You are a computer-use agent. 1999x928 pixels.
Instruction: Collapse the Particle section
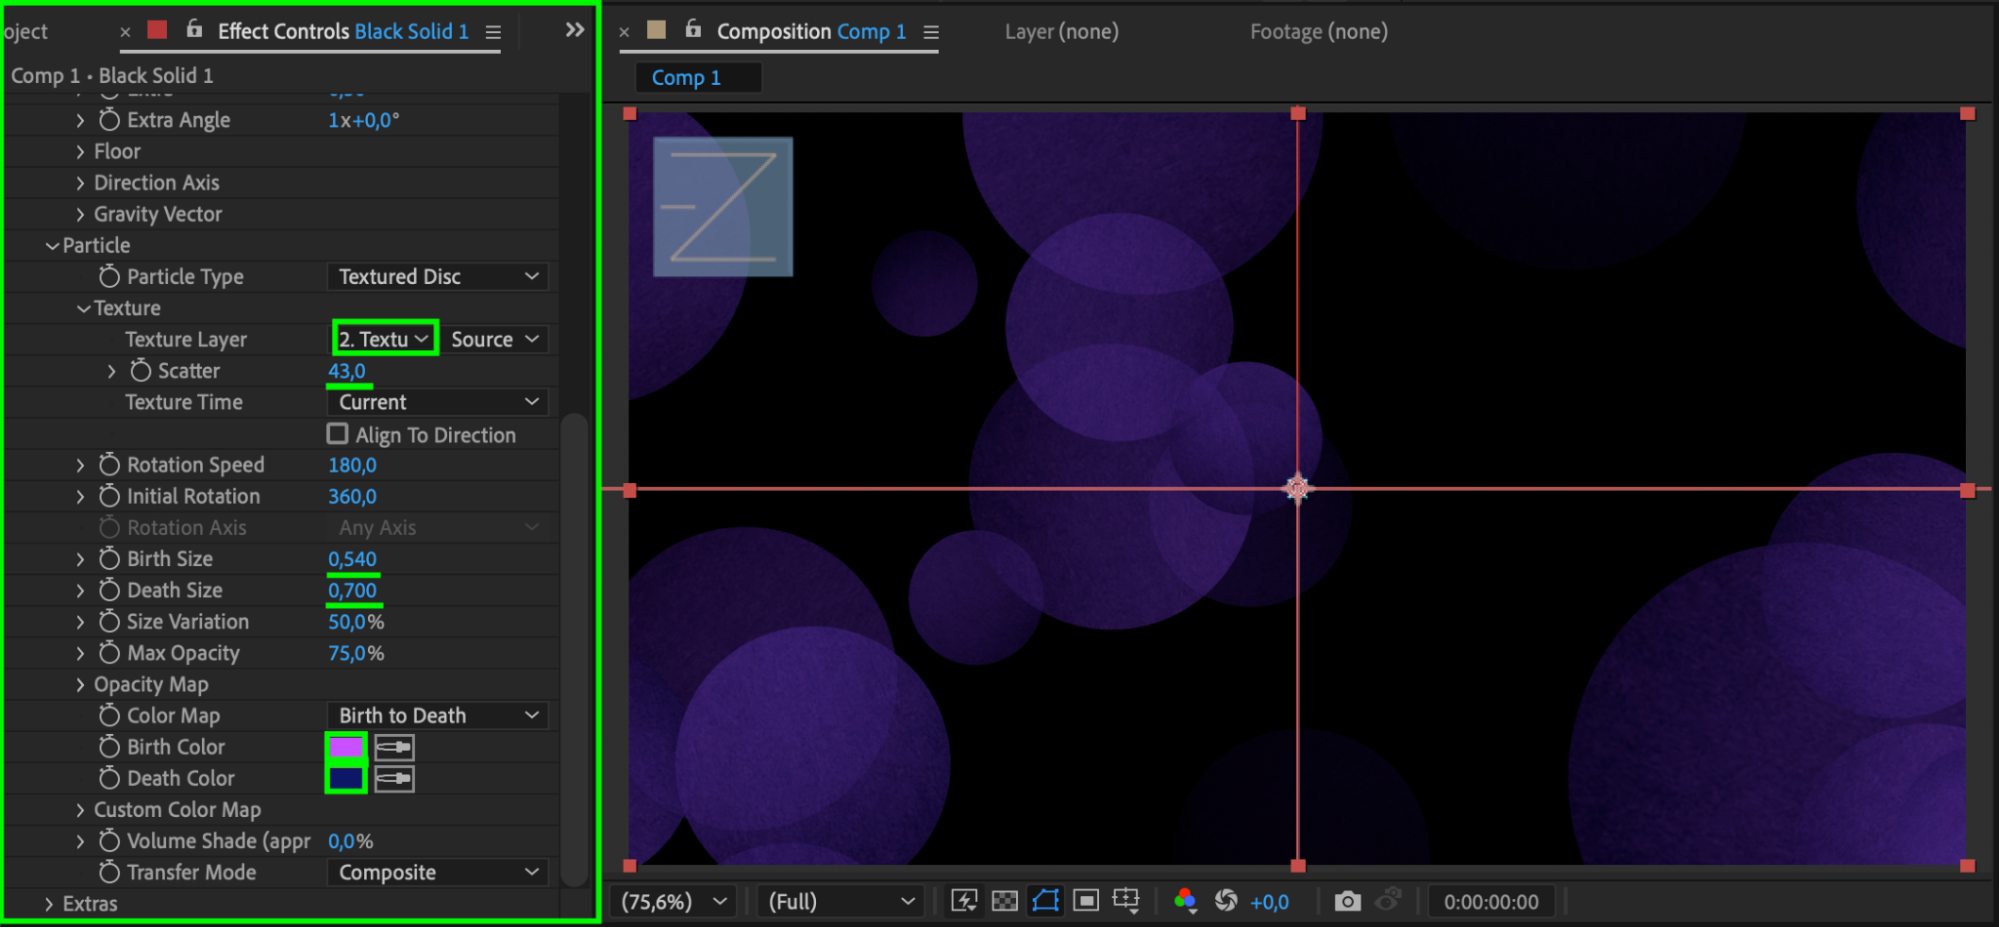(x=52, y=246)
